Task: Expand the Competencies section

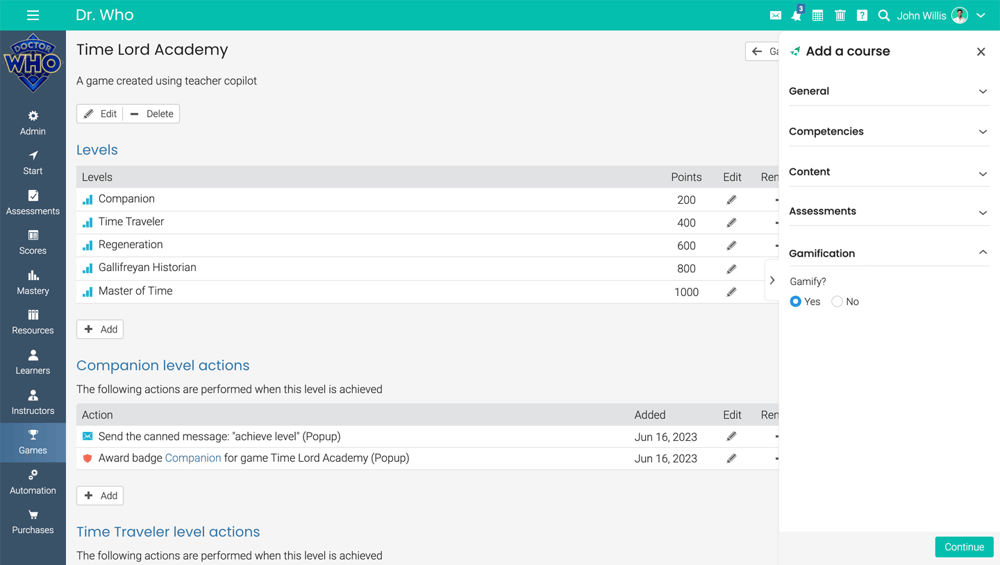Action: click(888, 132)
